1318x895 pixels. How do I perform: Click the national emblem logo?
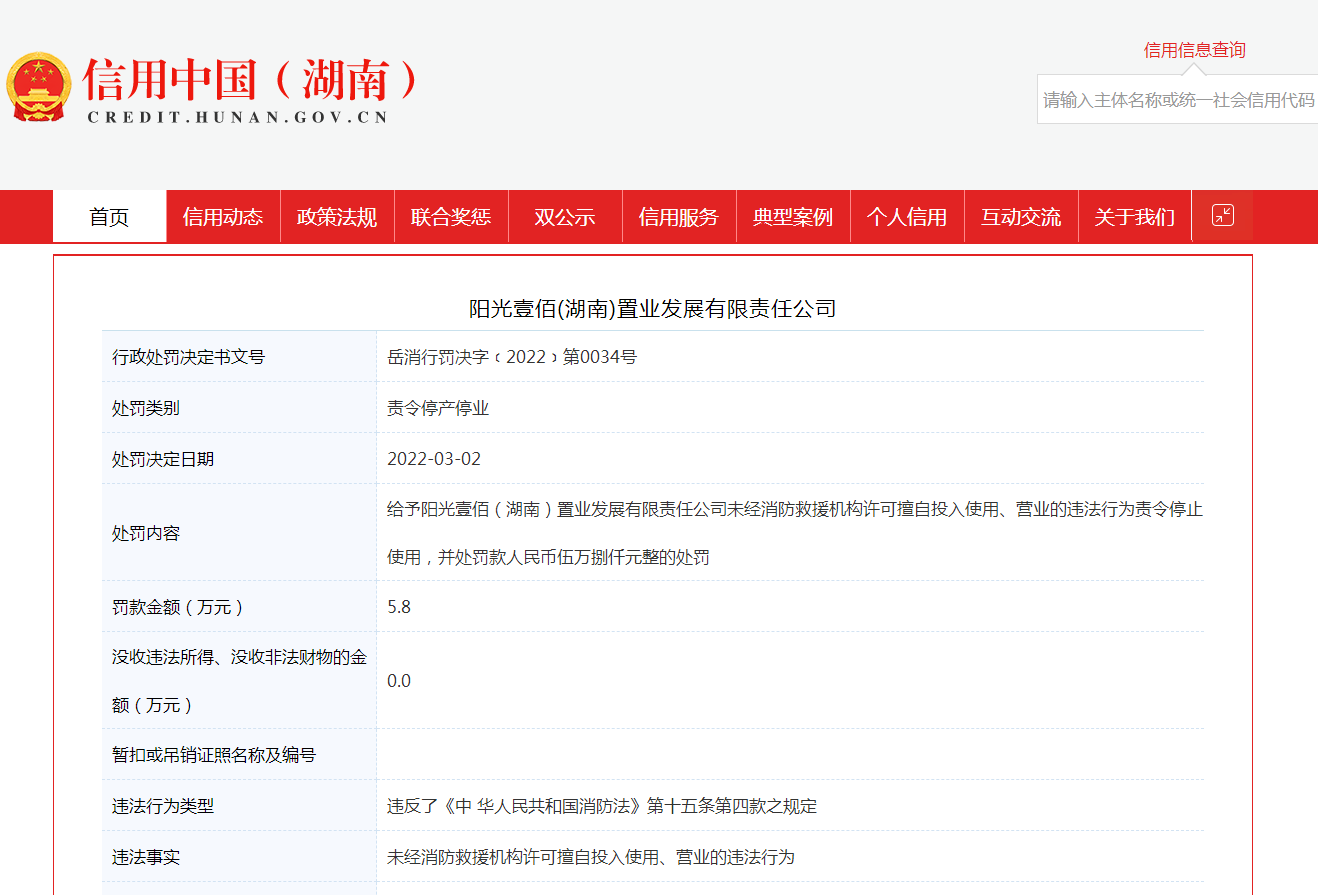39,87
